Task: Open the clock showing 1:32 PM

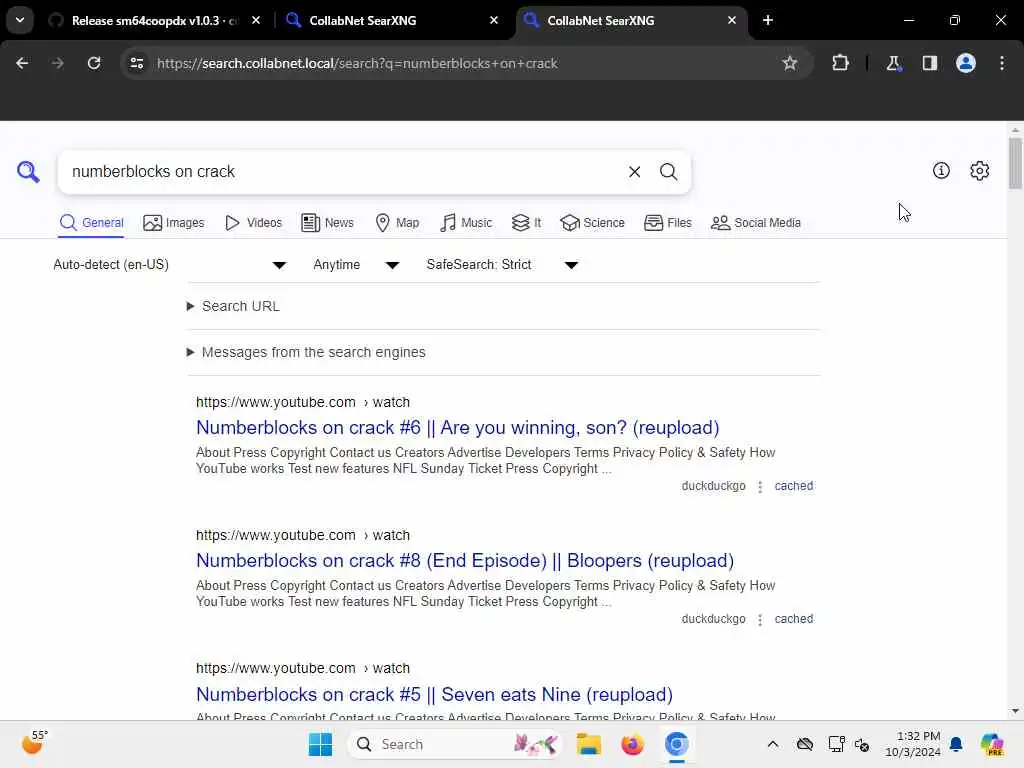Action: click(x=913, y=744)
